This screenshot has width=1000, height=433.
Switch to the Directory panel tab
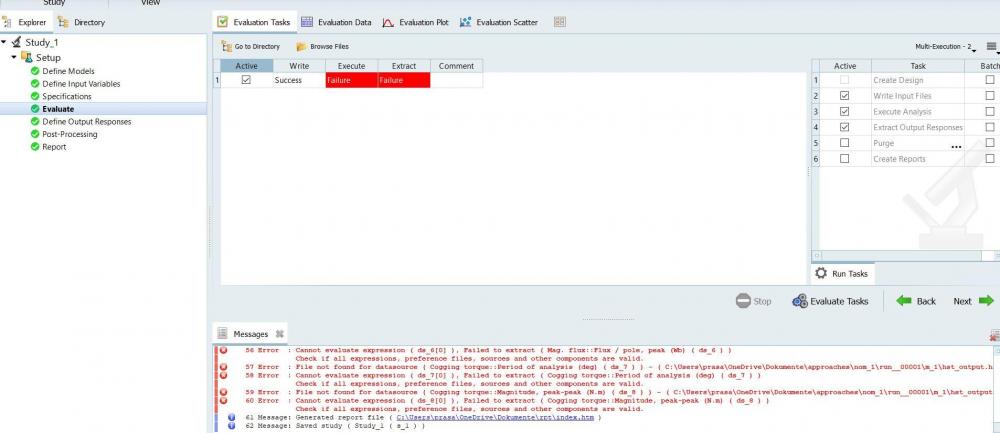coord(81,22)
